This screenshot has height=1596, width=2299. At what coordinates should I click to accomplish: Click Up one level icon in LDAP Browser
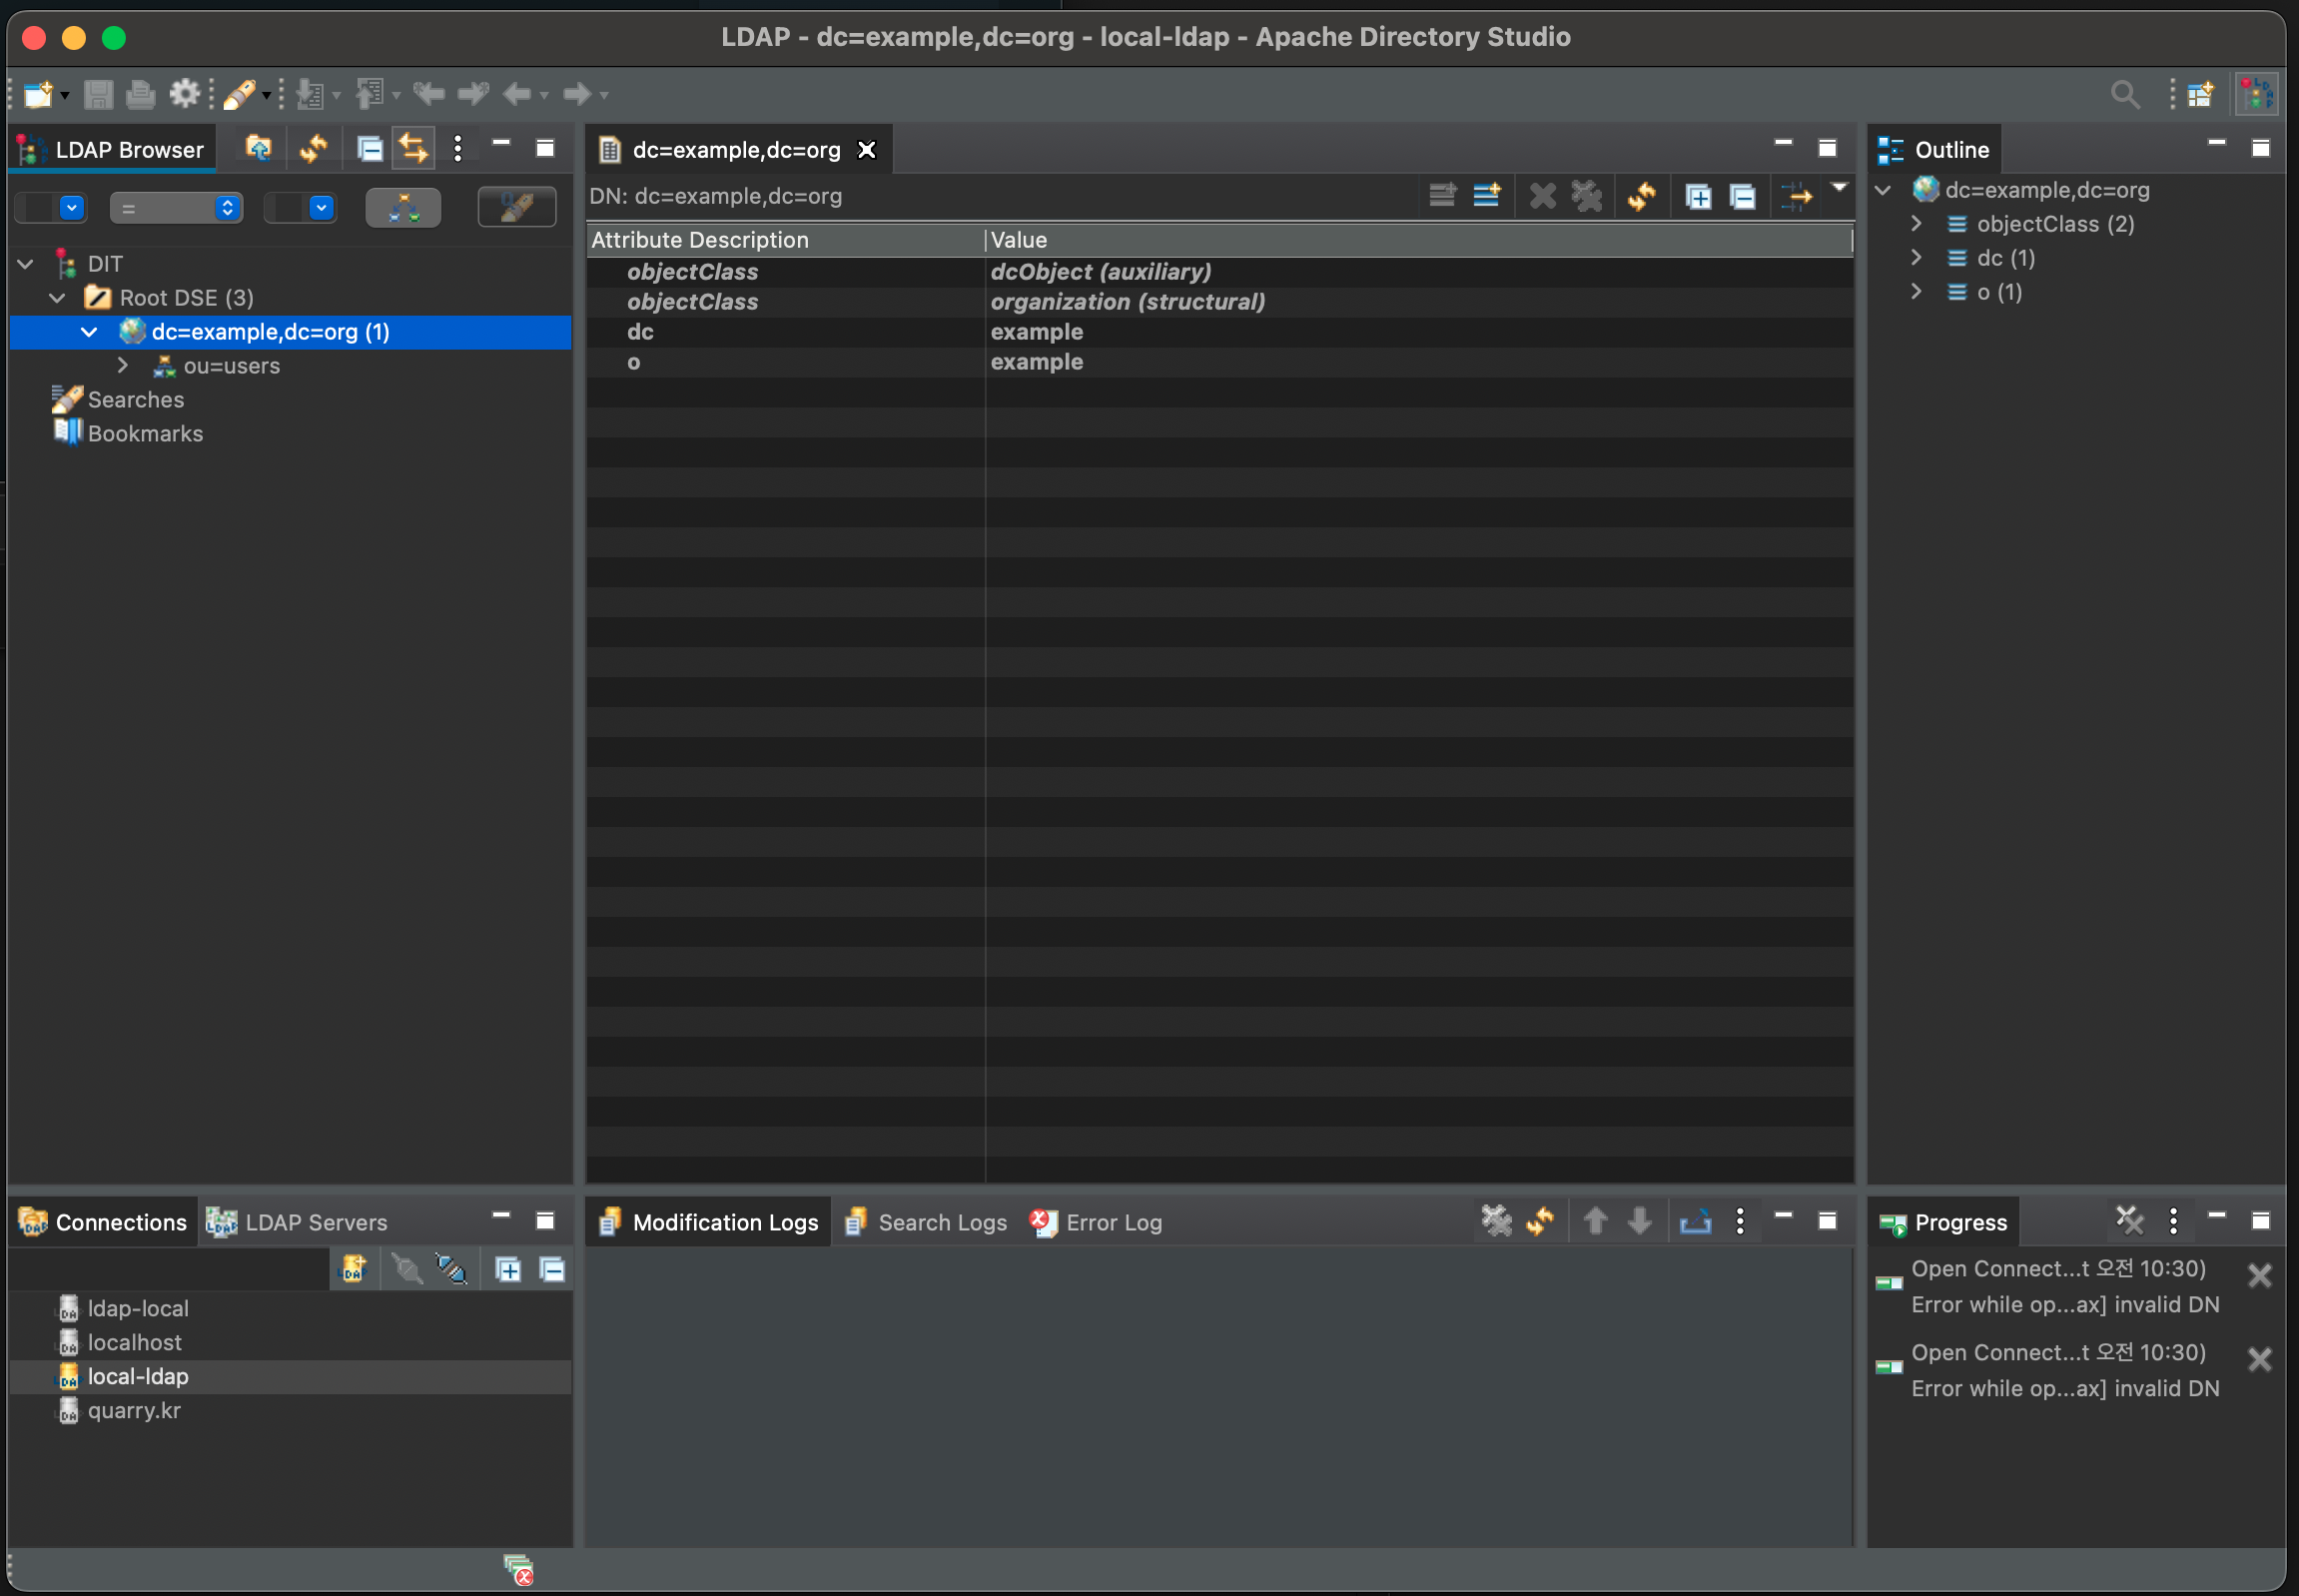pos(258,149)
